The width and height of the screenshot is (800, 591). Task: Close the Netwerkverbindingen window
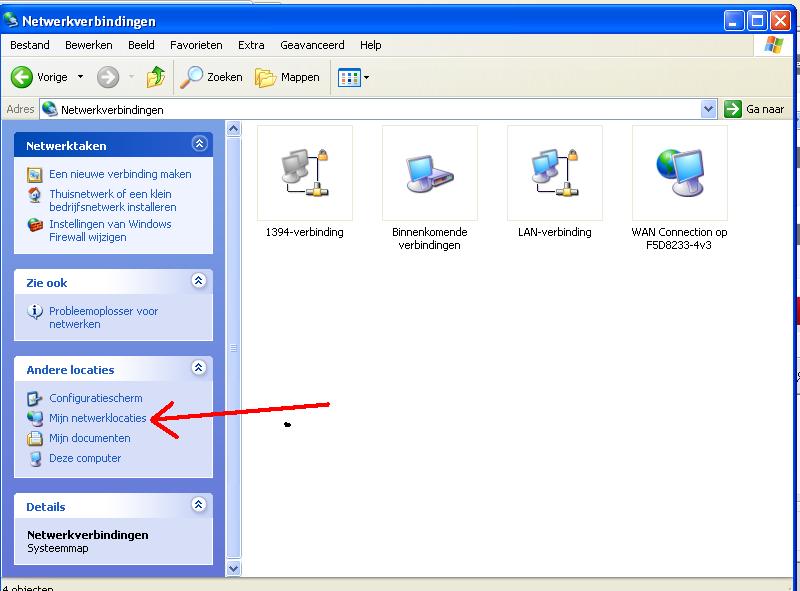coord(781,21)
